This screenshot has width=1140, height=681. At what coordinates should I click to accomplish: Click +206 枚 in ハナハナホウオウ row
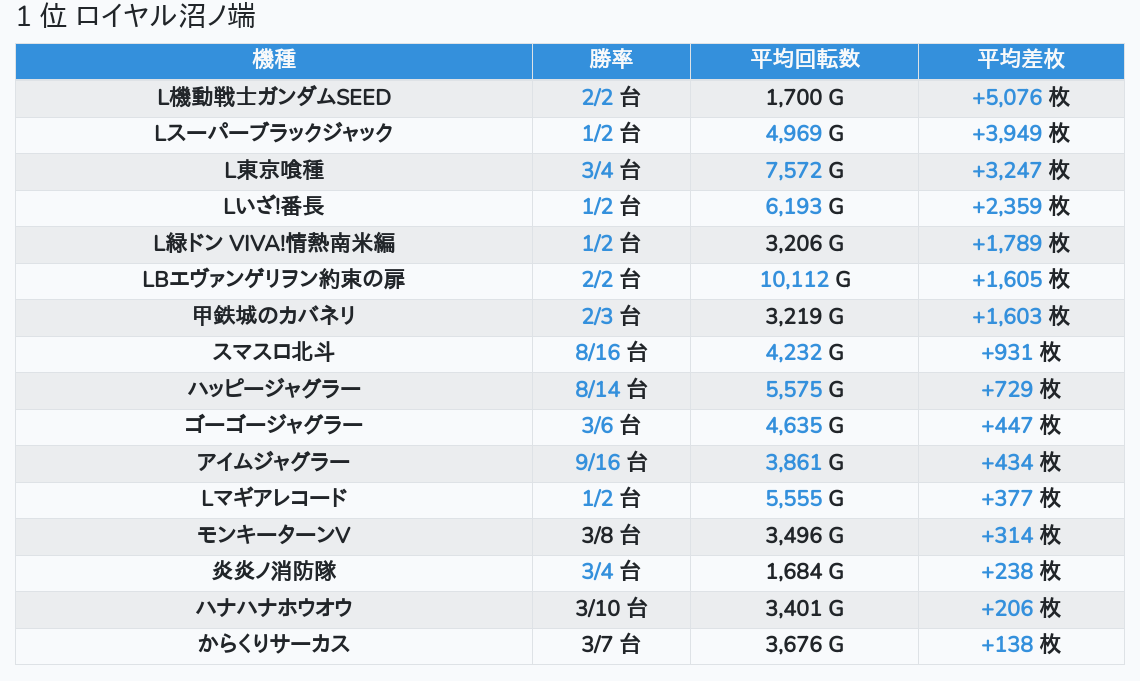pyautogui.click(x=1021, y=608)
